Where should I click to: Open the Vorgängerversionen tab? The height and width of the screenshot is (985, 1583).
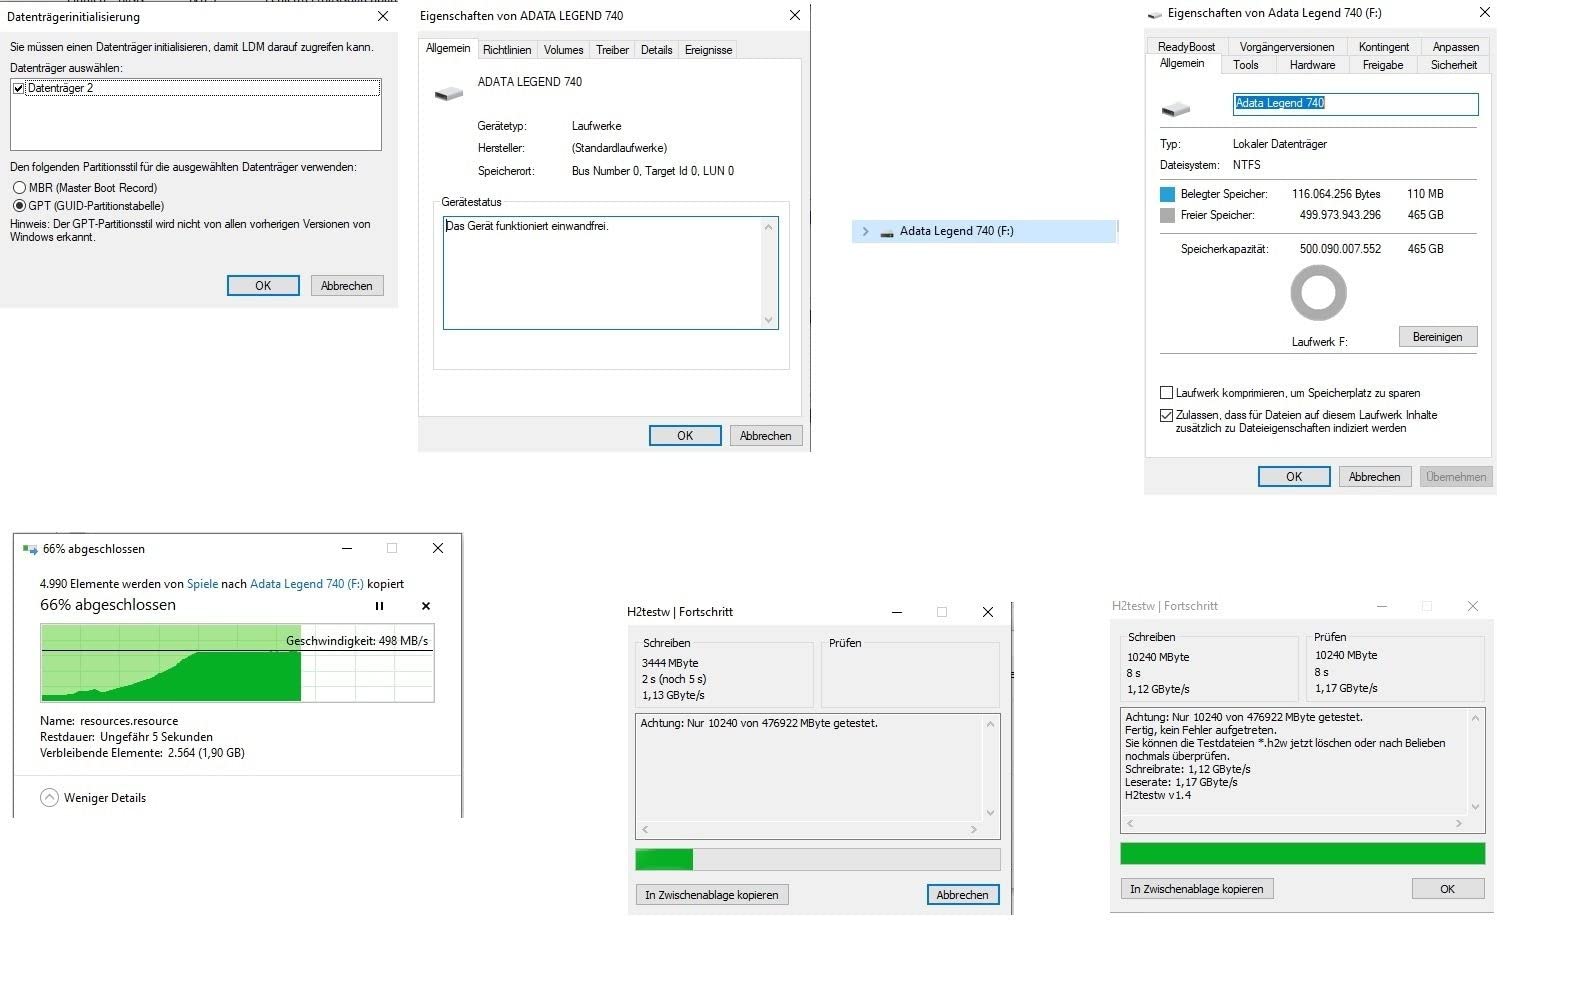click(1287, 47)
